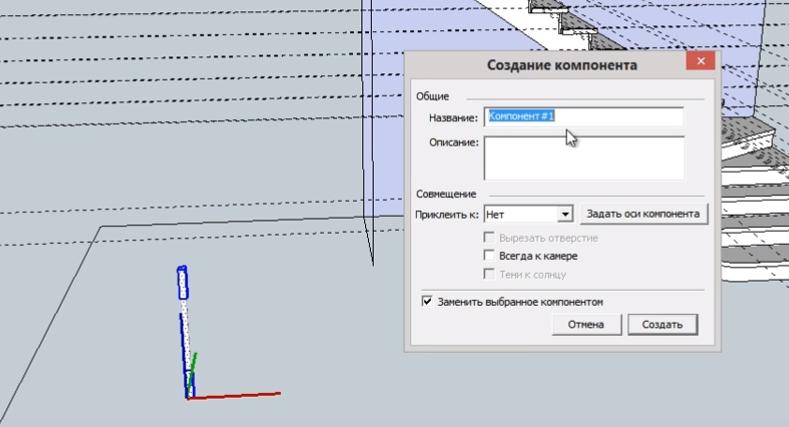Click the Название label text
Screen dimensions: 789x427
click(x=454, y=118)
